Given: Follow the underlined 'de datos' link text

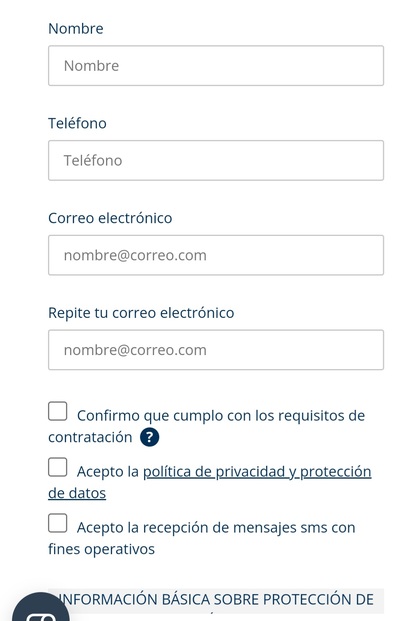Looking at the screenshot, I should [77, 493].
